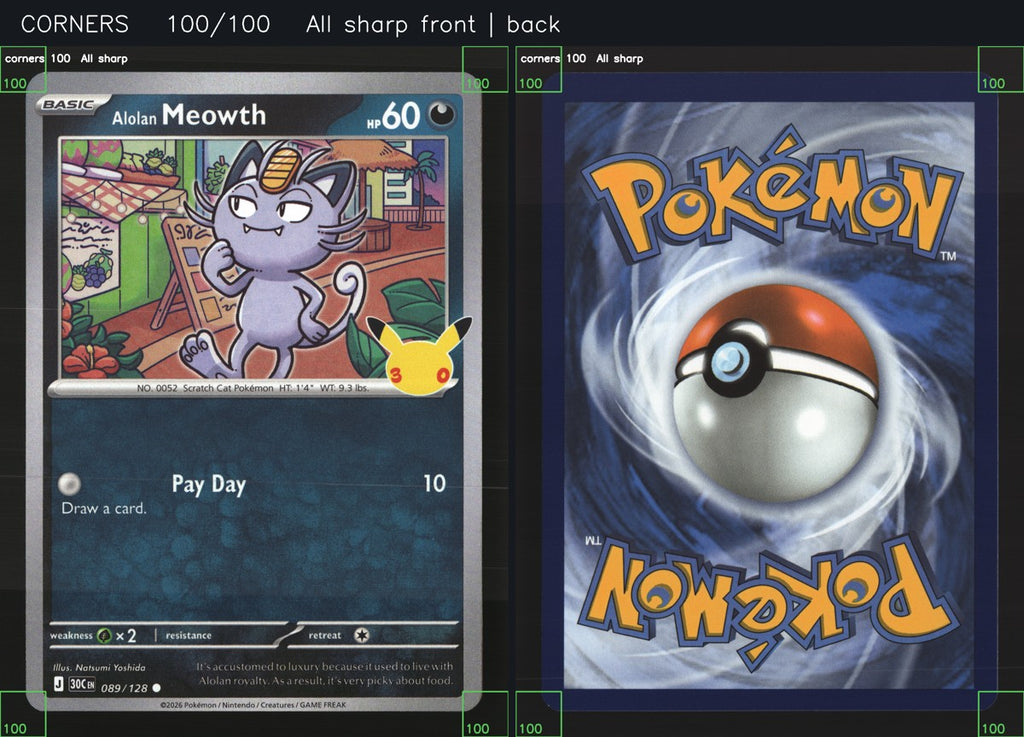Screen dimensions: 1024x737
Task: Click the ©2026 Pokémon copyright line
Action: pyautogui.click(x=253, y=705)
